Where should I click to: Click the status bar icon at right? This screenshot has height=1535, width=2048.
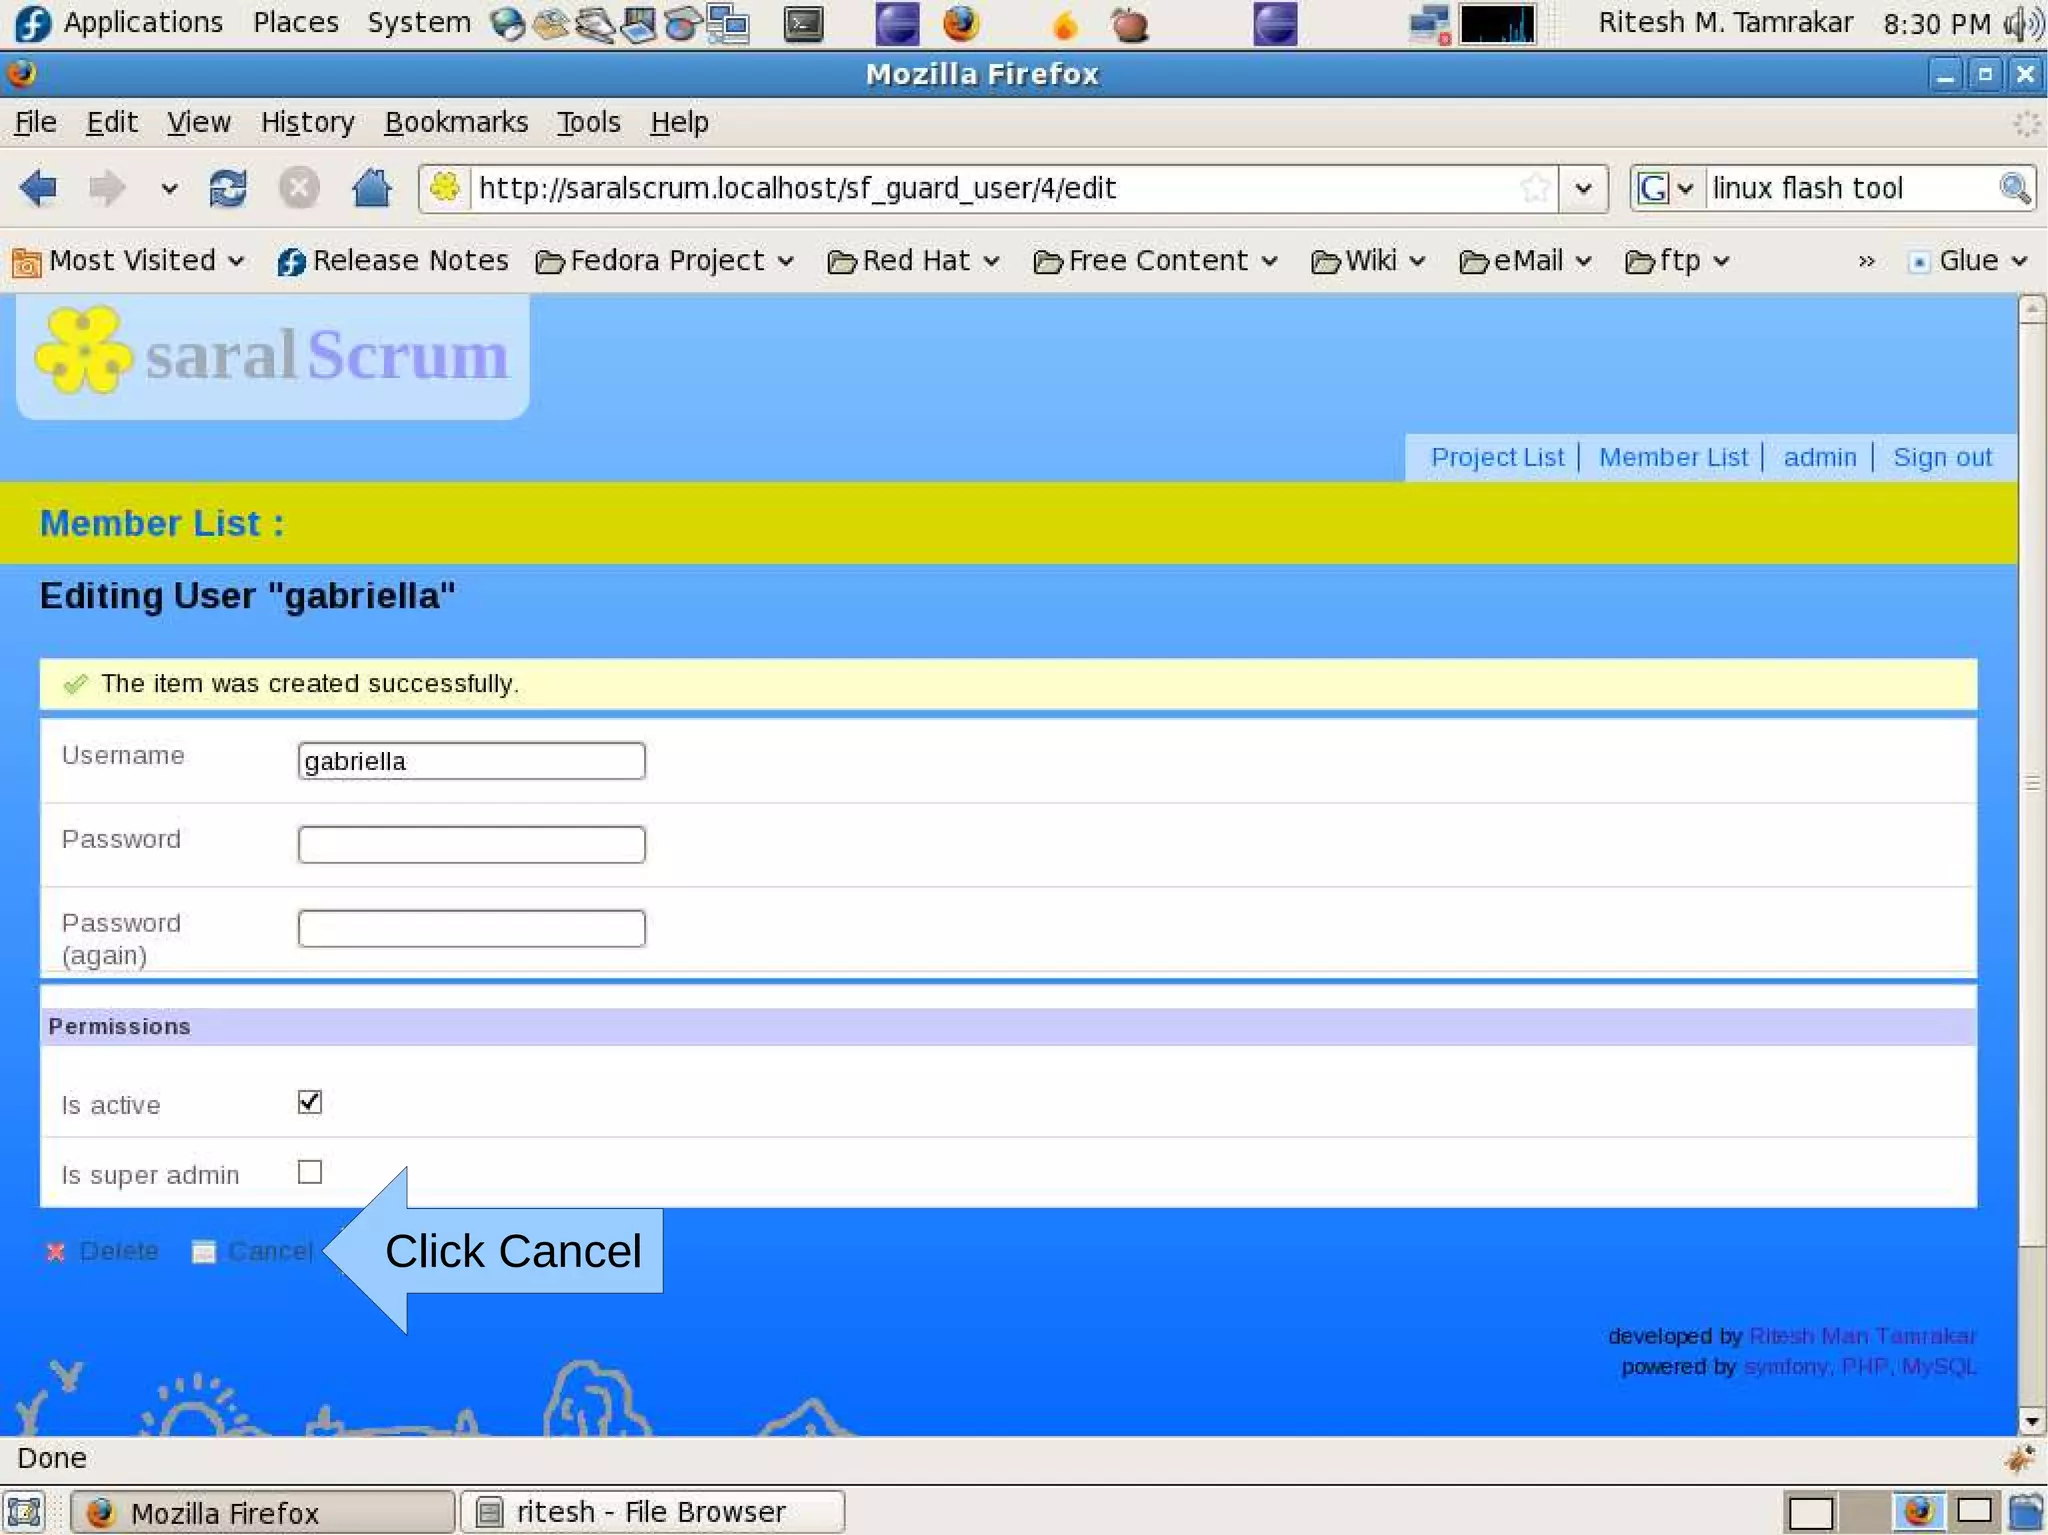point(2019,1458)
